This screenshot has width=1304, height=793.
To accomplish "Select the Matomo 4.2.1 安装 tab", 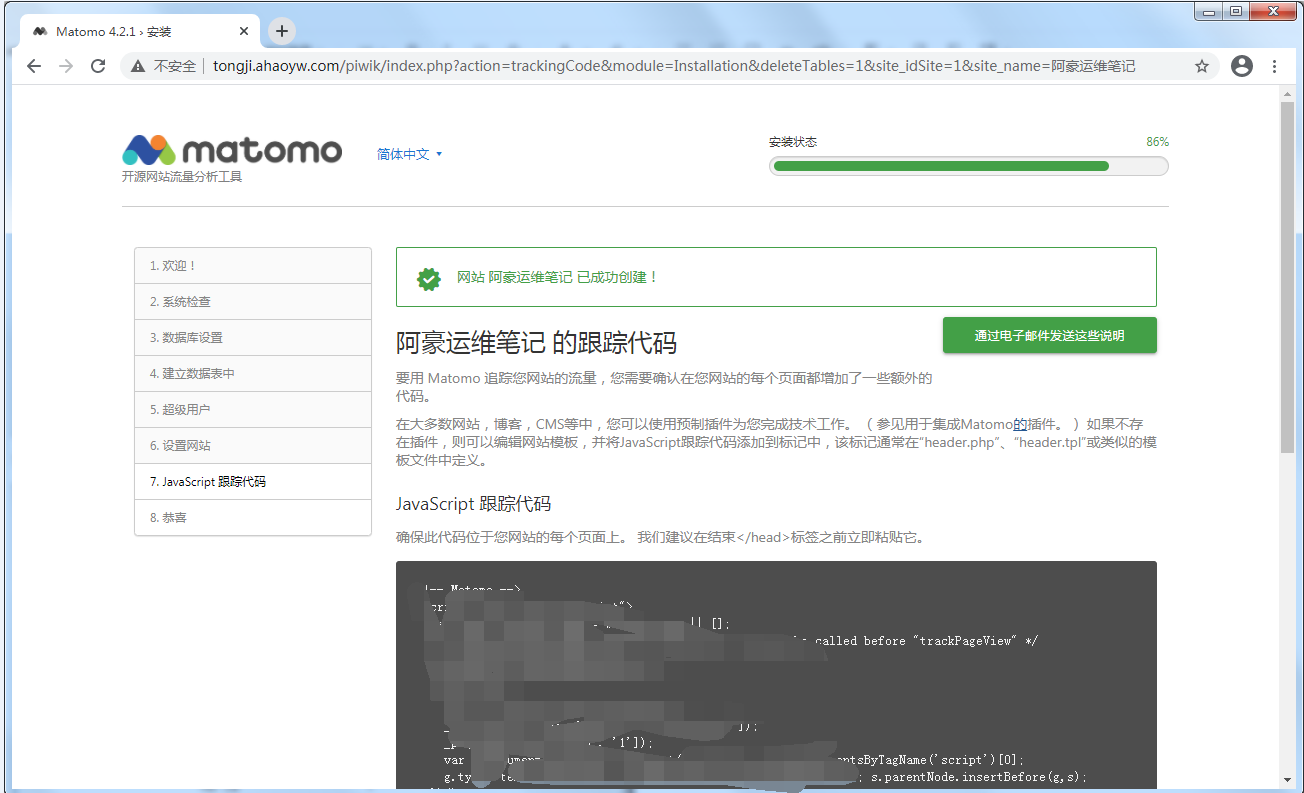I will pos(140,31).
